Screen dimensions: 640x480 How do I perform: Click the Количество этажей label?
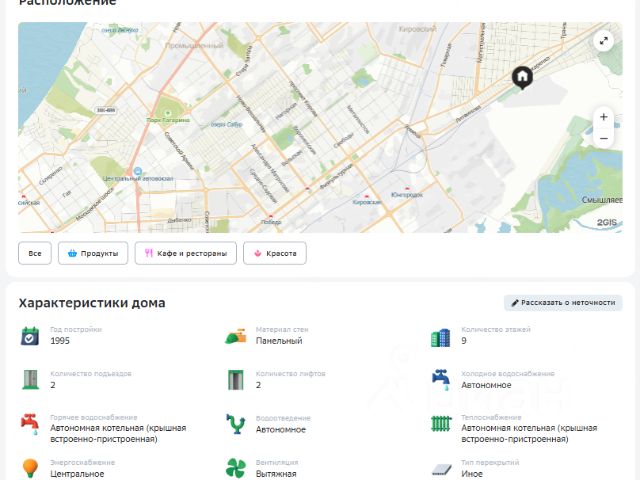496,329
